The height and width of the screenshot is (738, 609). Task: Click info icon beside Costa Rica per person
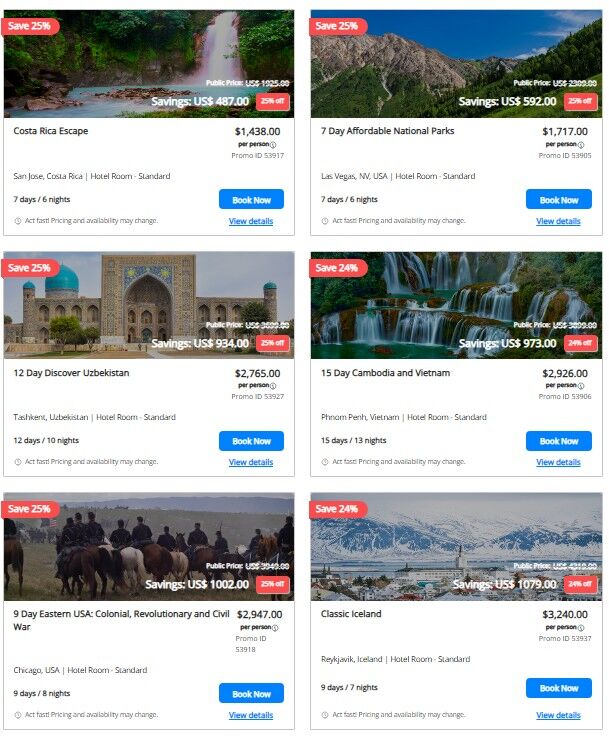tap(273, 144)
